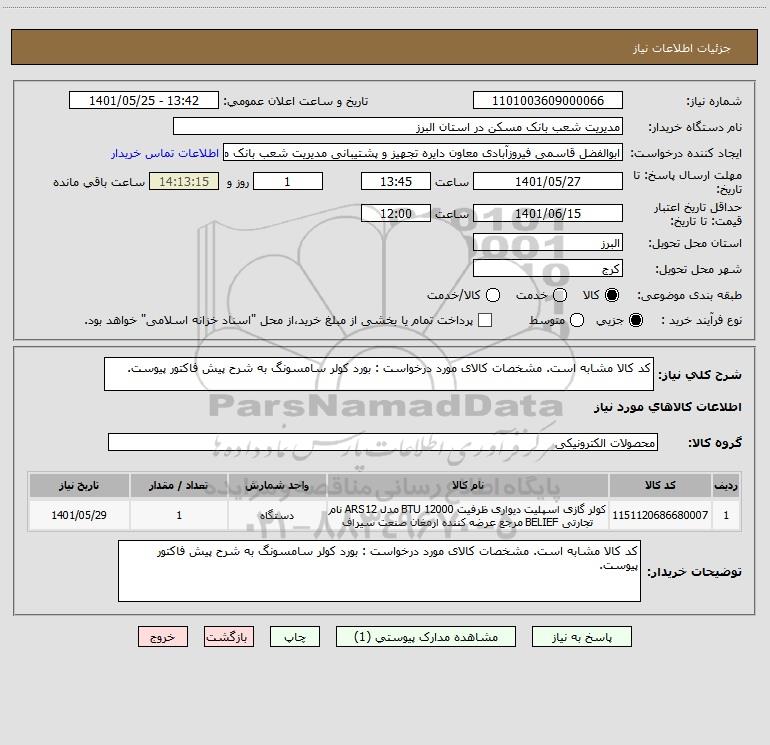Click the delivery province field البرز
The image size is (770, 745).
pos(548,243)
